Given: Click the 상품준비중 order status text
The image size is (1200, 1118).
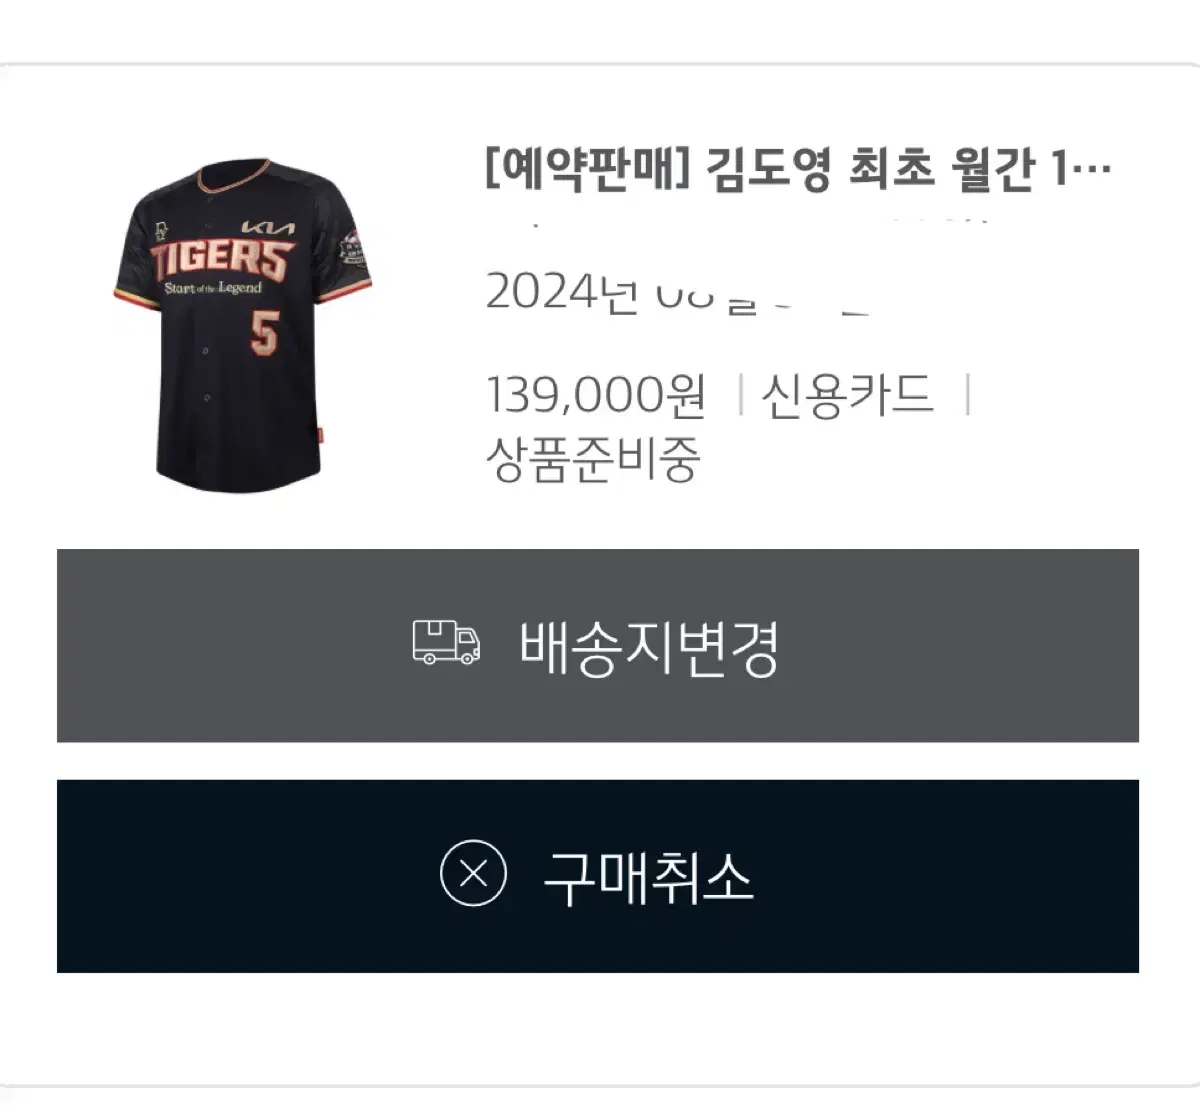Looking at the screenshot, I should (x=593, y=459).
